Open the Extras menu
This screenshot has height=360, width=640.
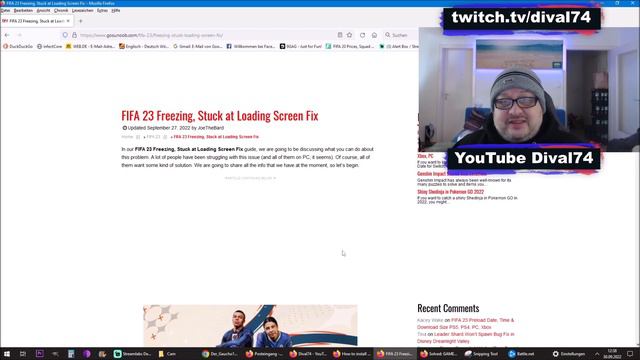(102, 10)
